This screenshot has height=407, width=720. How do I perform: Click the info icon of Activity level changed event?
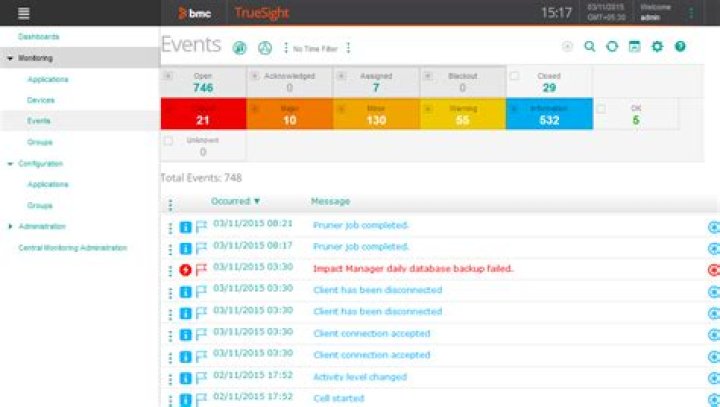pyautogui.click(x=185, y=378)
